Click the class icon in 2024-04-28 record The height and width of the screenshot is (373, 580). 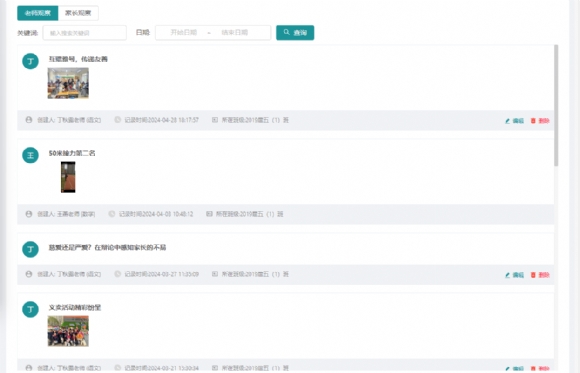pyautogui.click(x=215, y=120)
